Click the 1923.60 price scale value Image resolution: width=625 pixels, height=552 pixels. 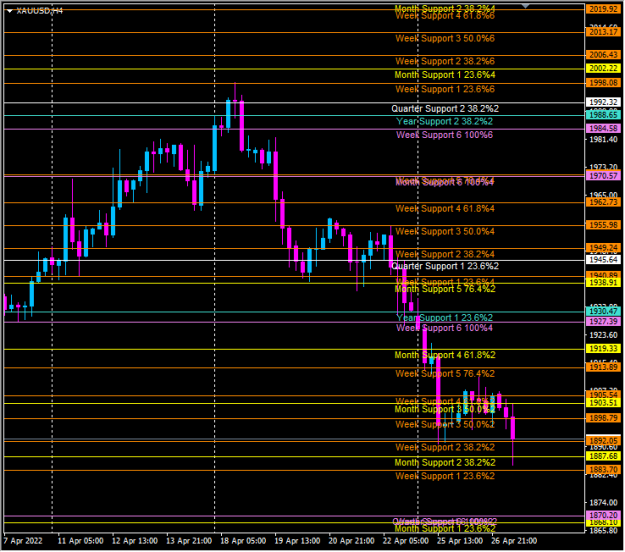pos(603,335)
